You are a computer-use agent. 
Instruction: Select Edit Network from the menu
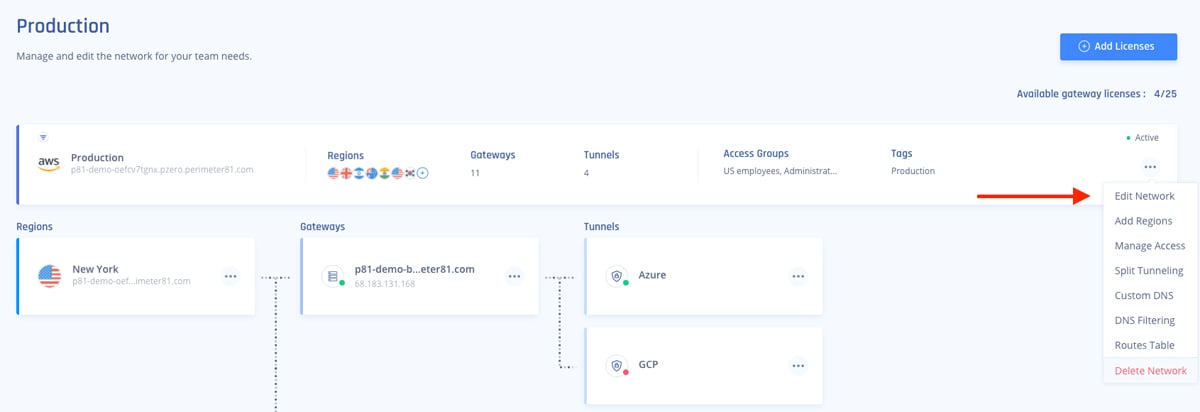(x=1144, y=196)
